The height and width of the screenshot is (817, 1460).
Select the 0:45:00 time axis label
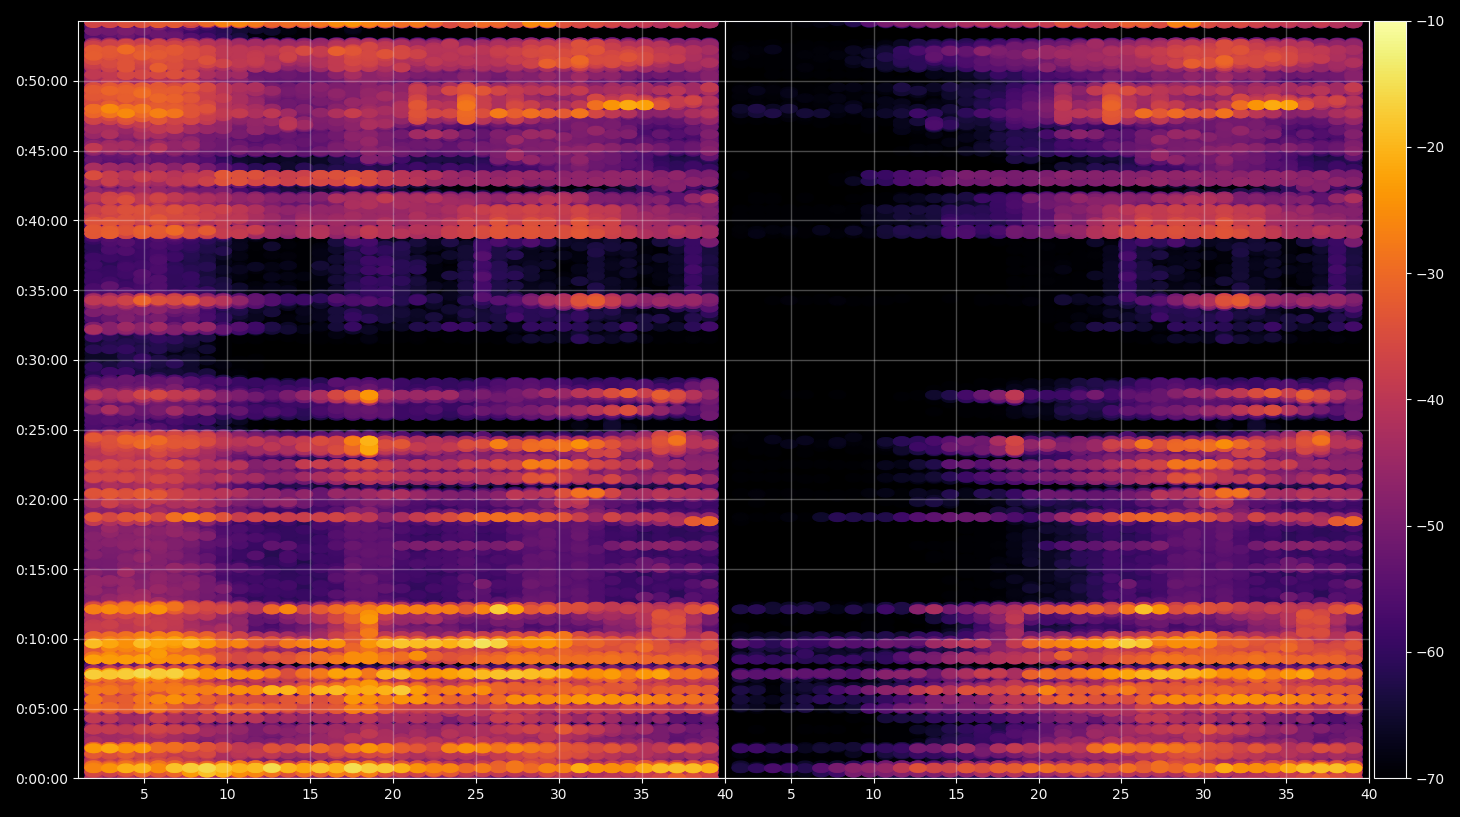click(42, 151)
